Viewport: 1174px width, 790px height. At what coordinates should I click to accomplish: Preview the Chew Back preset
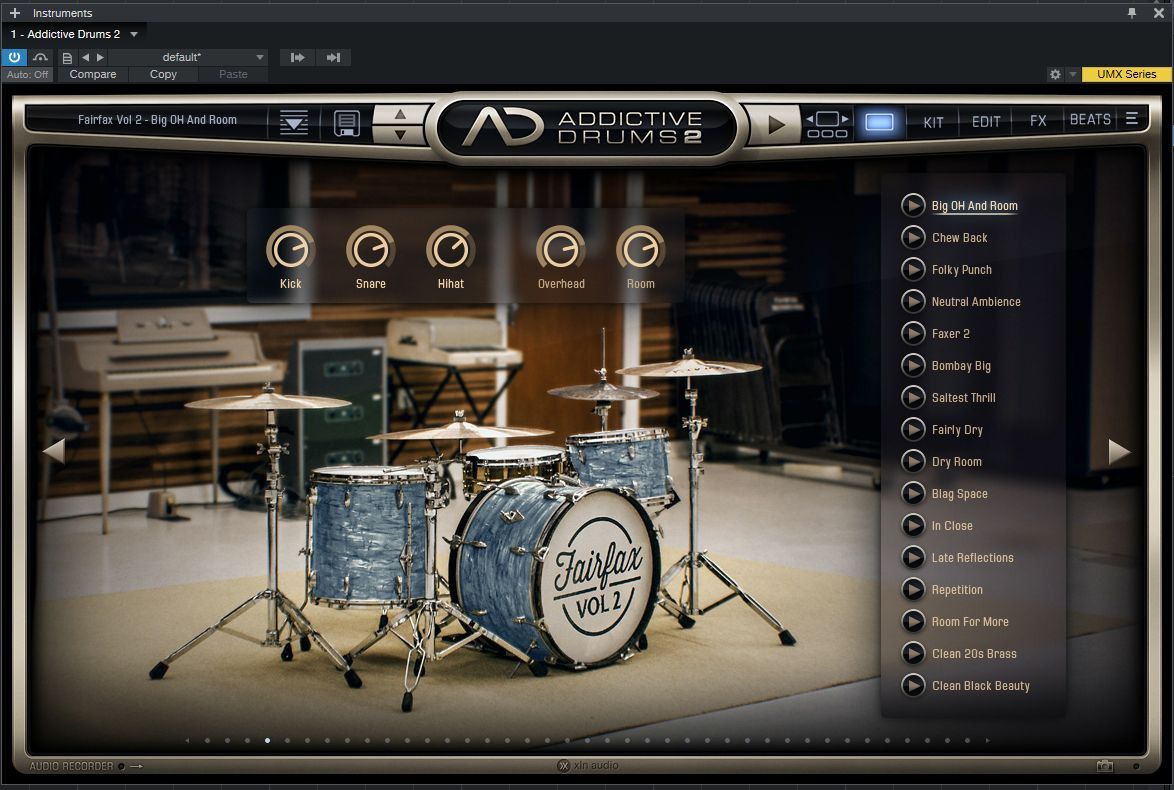point(913,237)
